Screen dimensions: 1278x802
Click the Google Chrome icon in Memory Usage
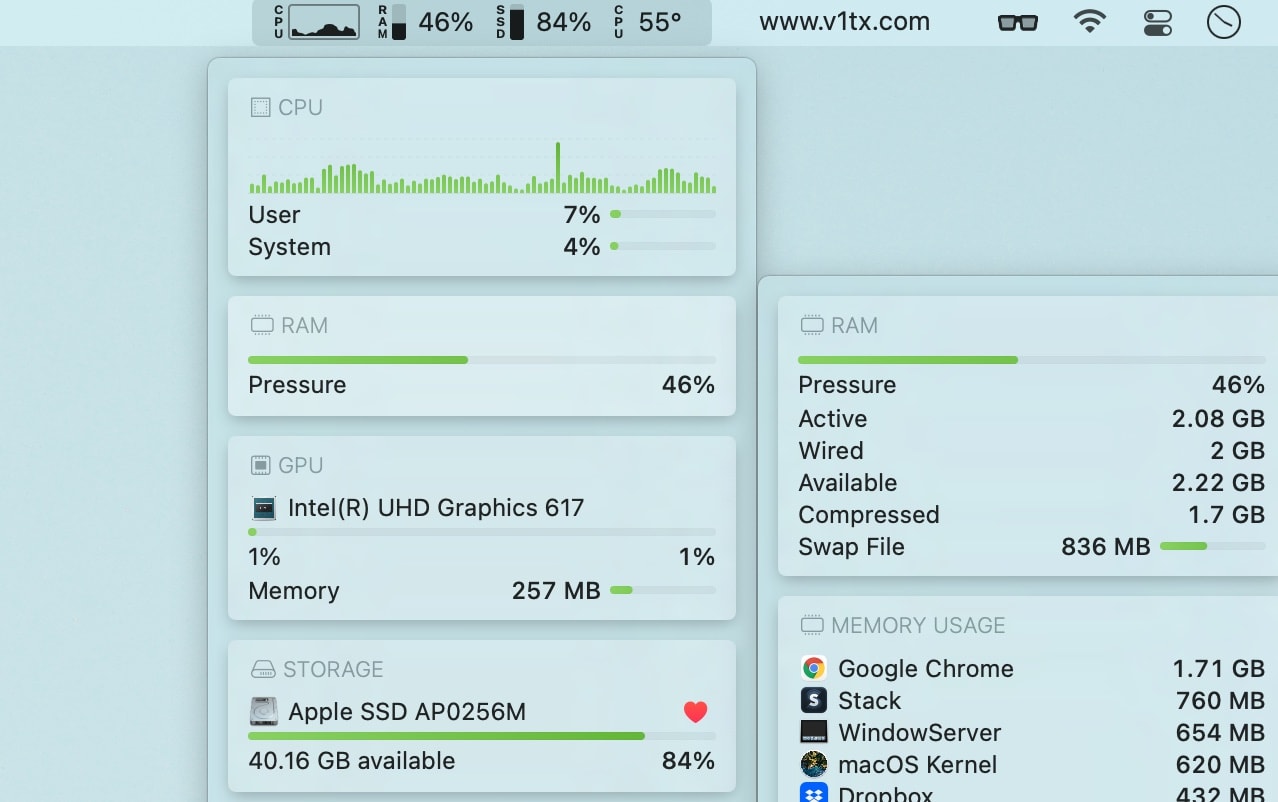(814, 668)
